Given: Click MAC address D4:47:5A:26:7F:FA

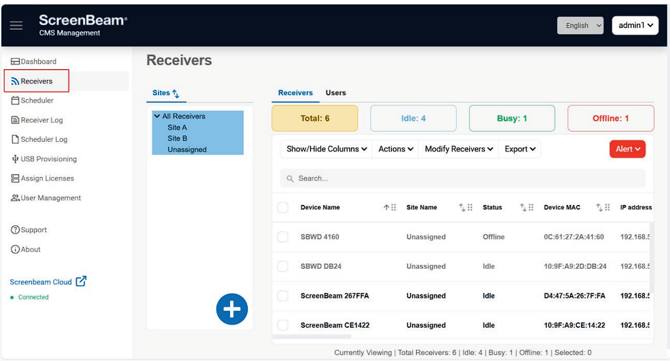Looking at the screenshot, I should 574,296.
